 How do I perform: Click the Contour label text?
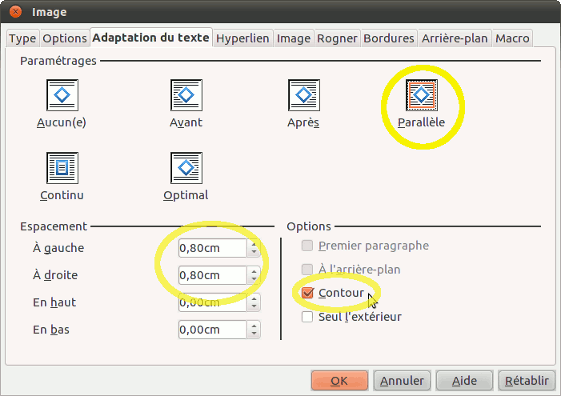click(341, 293)
